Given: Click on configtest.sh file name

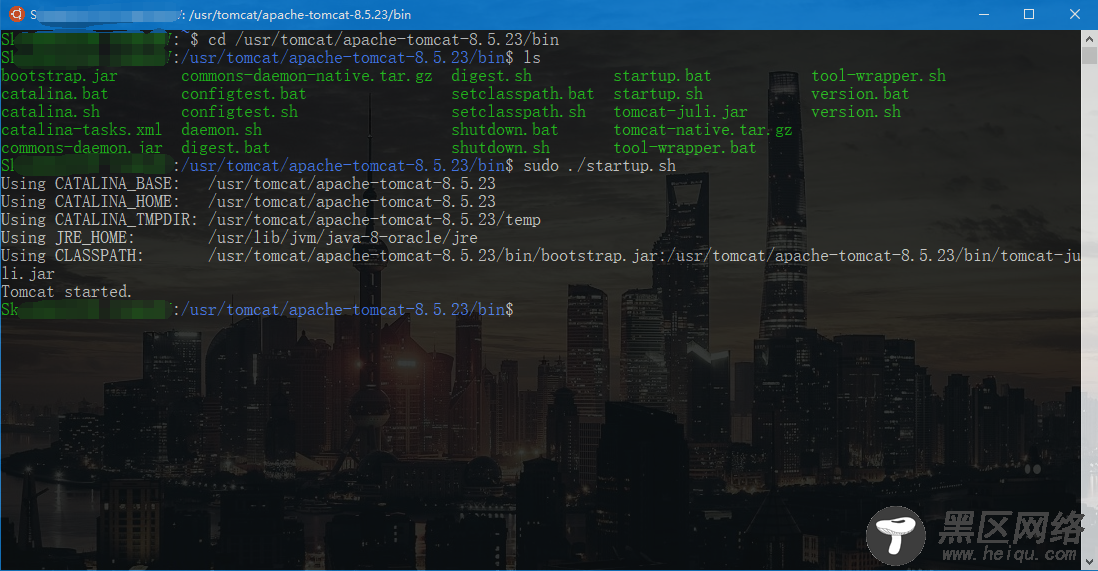Looking at the screenshot, I should (239, 112).
